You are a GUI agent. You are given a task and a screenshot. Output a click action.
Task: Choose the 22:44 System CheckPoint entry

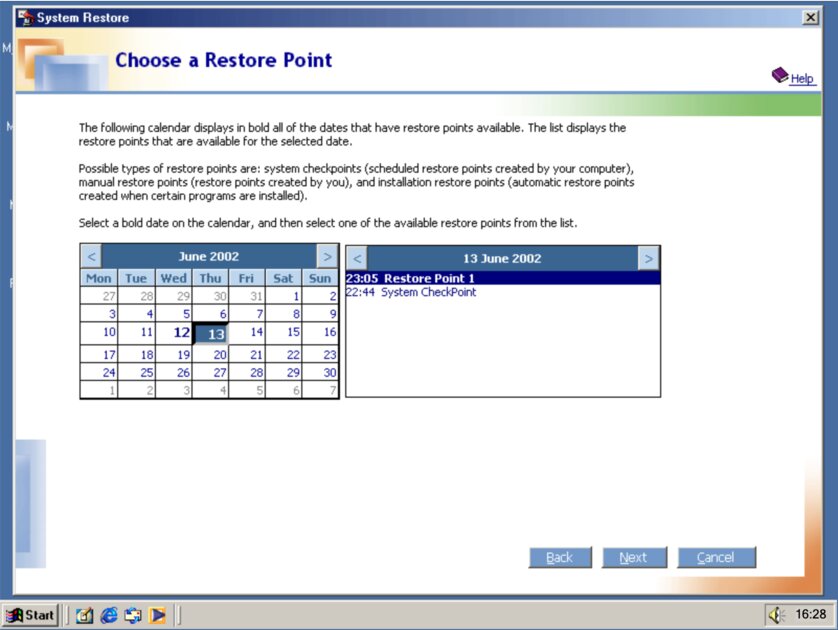click(411, 292)
